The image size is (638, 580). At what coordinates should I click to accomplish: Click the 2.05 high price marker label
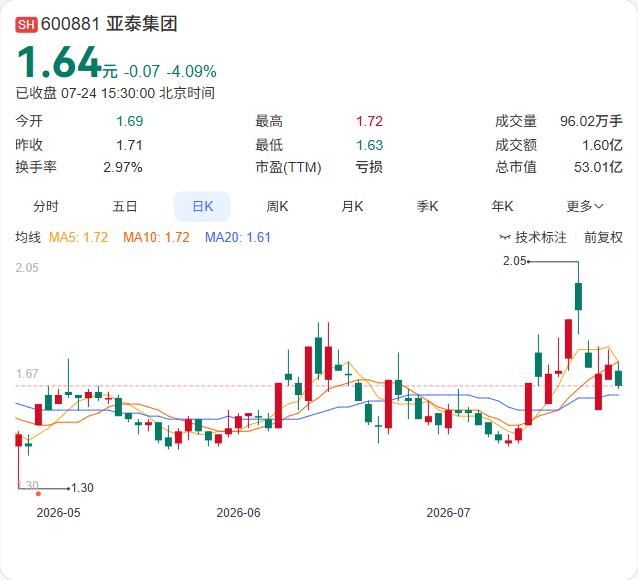[x=514, y=260]
